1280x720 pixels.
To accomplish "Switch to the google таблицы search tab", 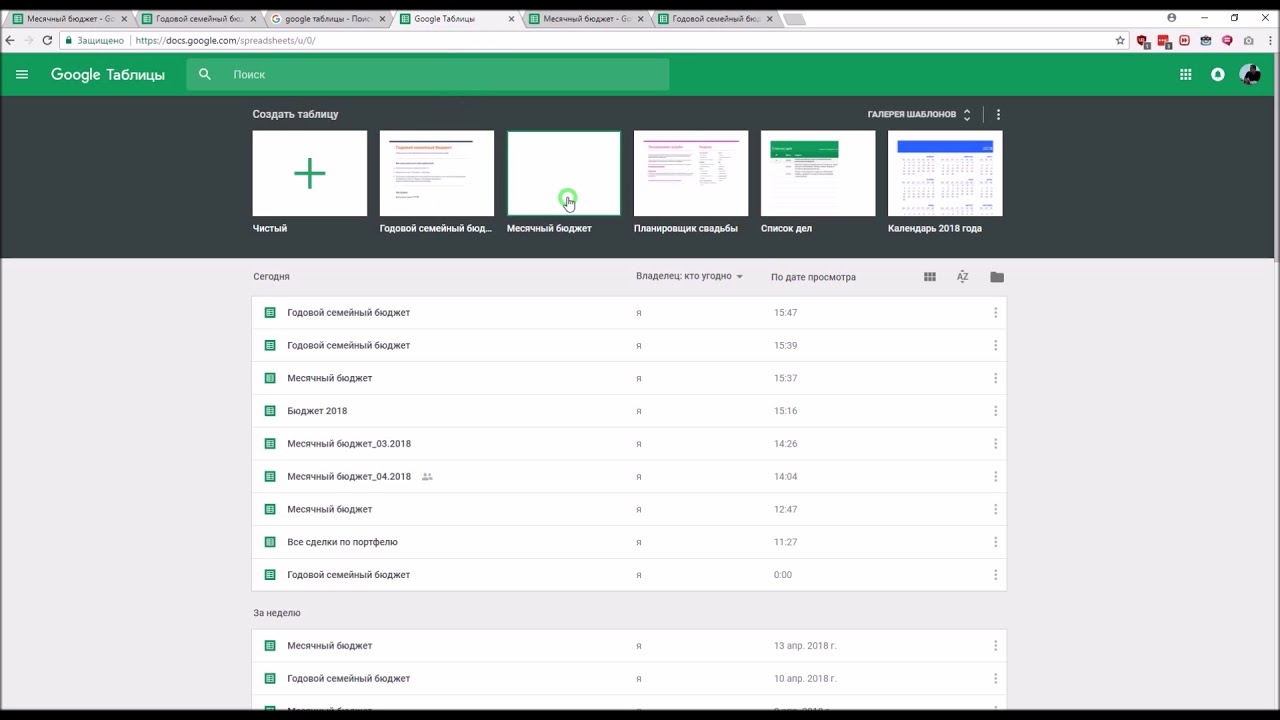I will pos(327,19).
